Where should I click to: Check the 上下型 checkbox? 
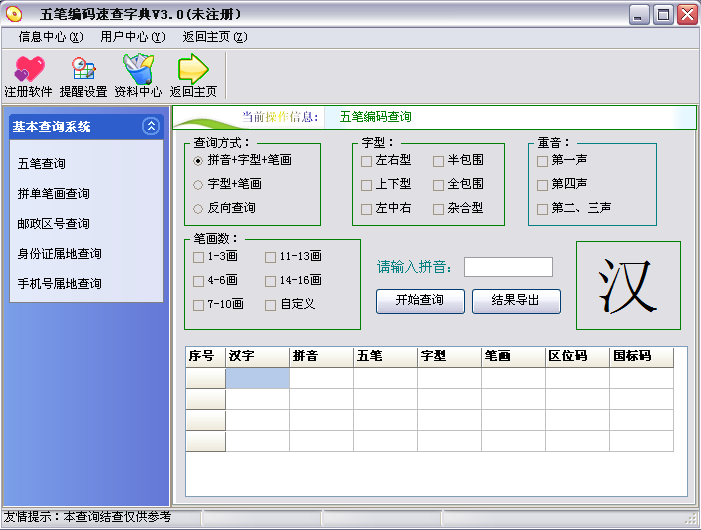click(x=366, y=185)
